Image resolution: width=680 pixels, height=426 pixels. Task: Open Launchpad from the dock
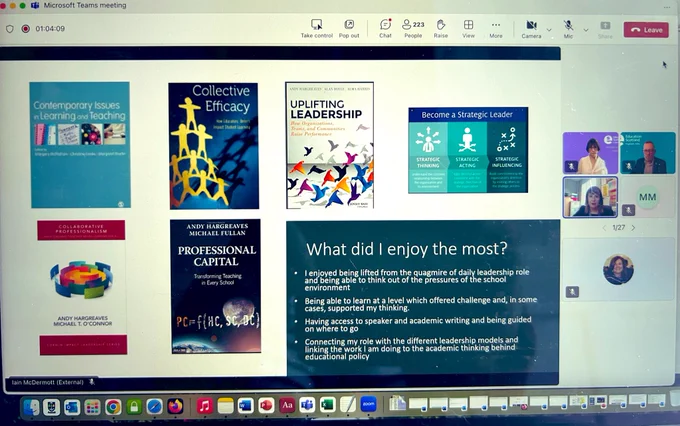[92, 406]
